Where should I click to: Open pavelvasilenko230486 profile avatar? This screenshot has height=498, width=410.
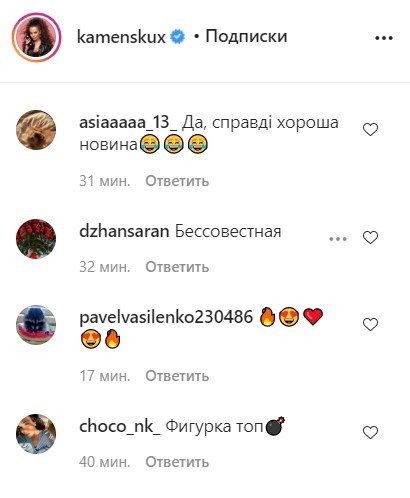coord(36,324)
